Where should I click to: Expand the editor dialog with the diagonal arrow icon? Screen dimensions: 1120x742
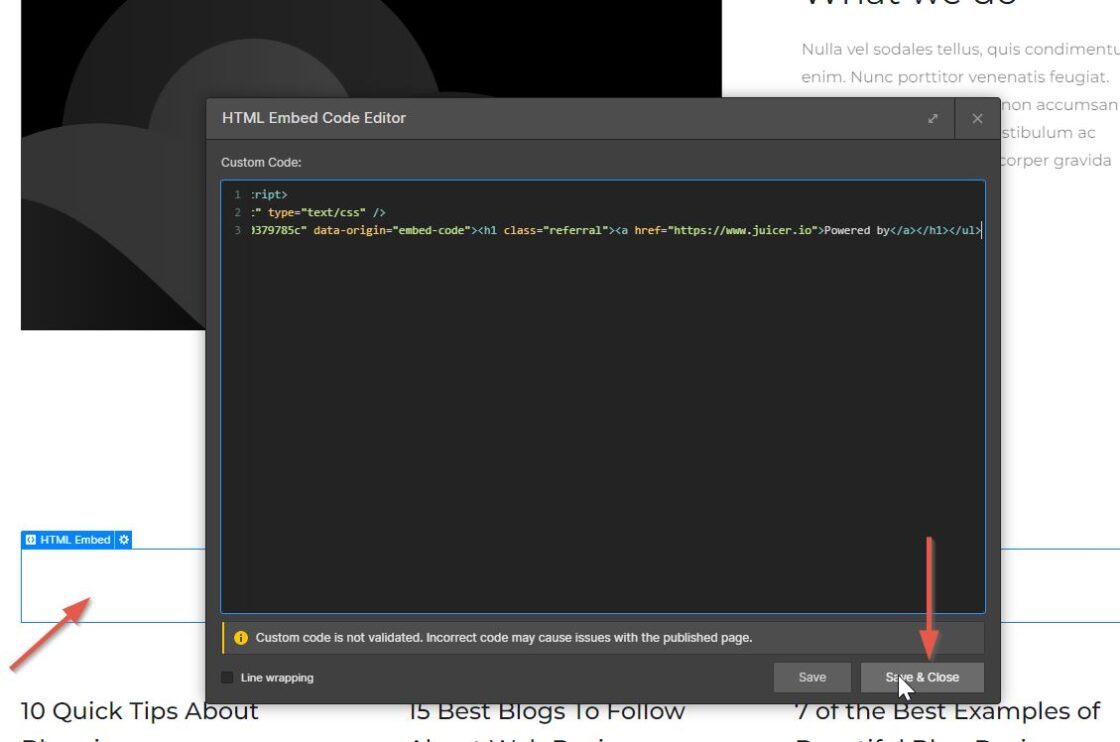click(x=932, y=118)
